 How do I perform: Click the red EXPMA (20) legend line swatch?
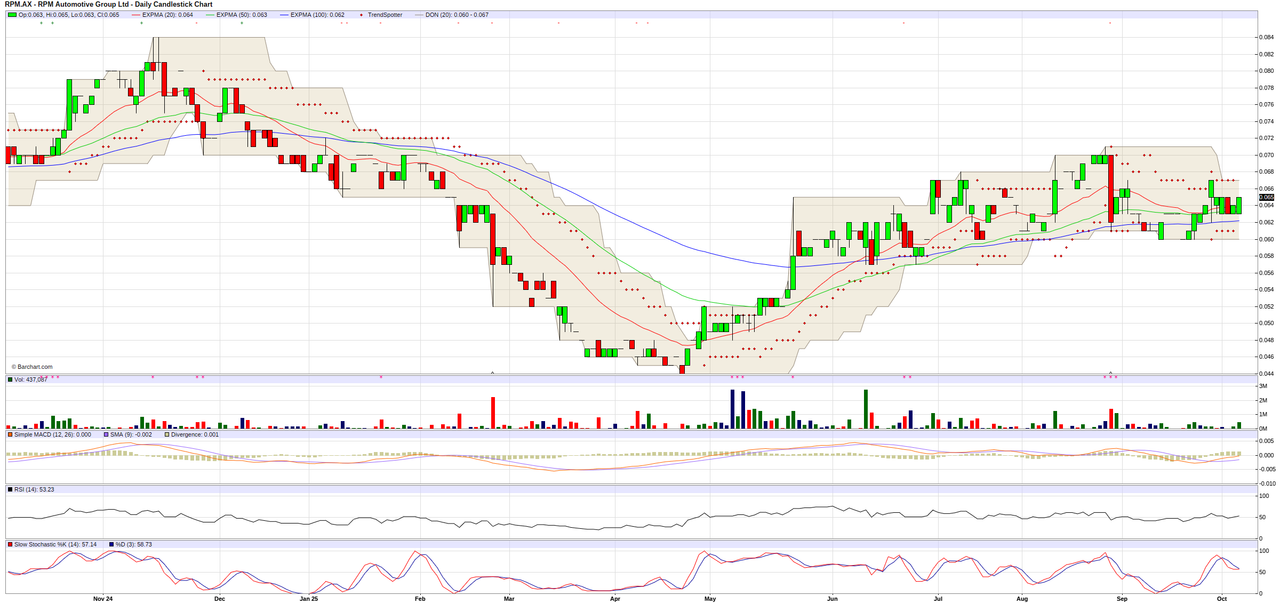pyautogui.click(x=138, y=14)
